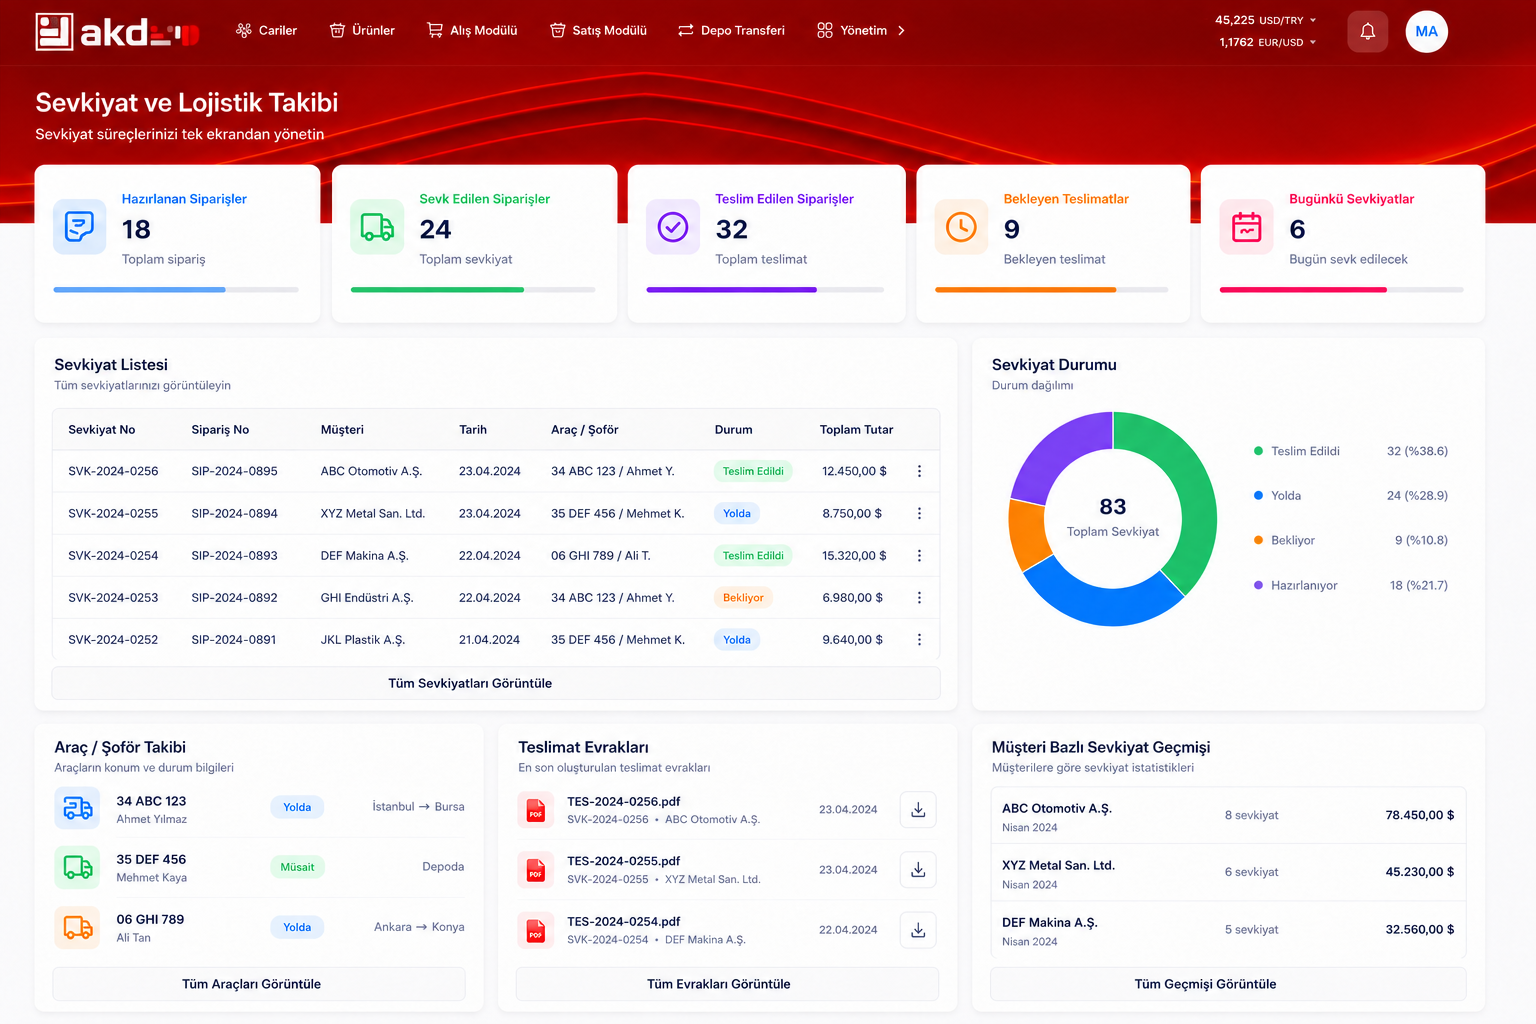Click the Toplam Tutar column header
The height and width of the screenshot is (1024, 1536).
857,430
